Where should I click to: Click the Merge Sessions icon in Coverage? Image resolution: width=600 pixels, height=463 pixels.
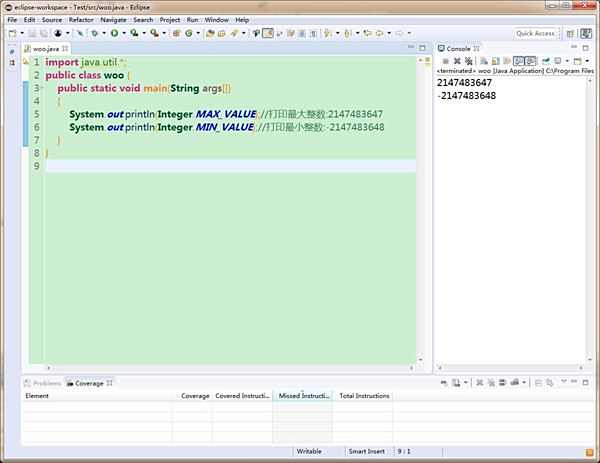coord(502,382)
